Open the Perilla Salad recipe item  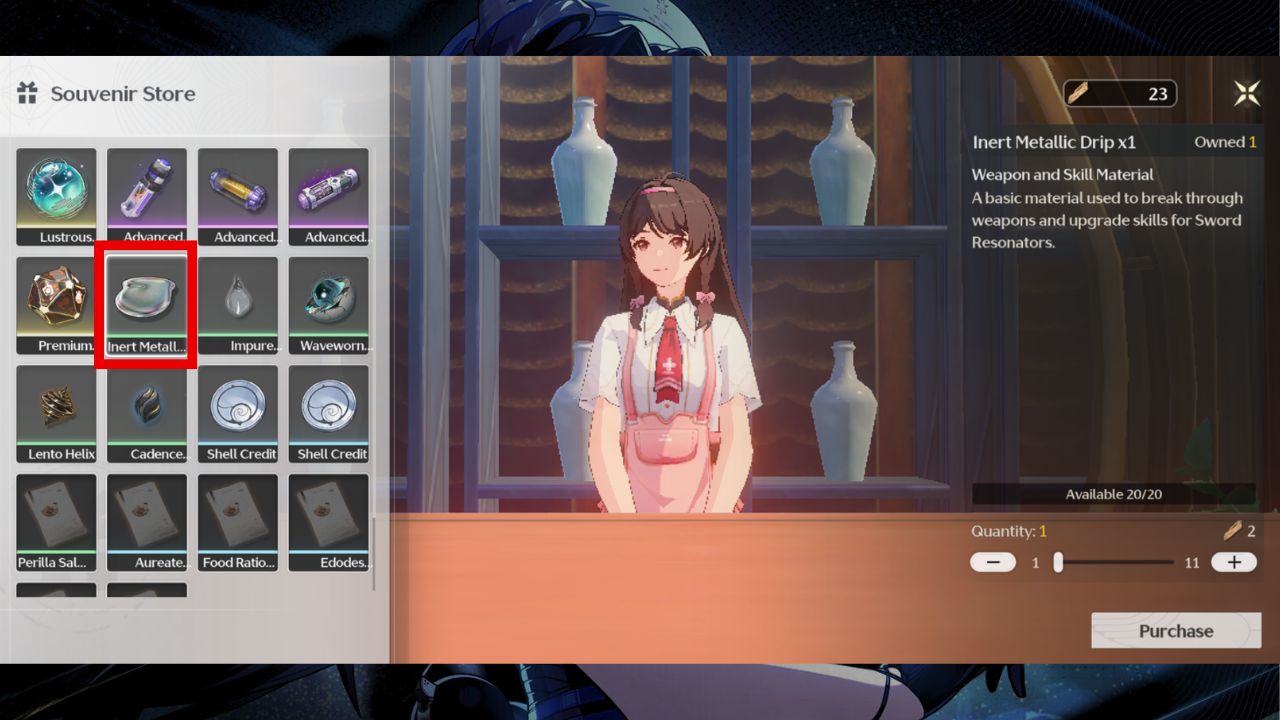click(56, 521)
